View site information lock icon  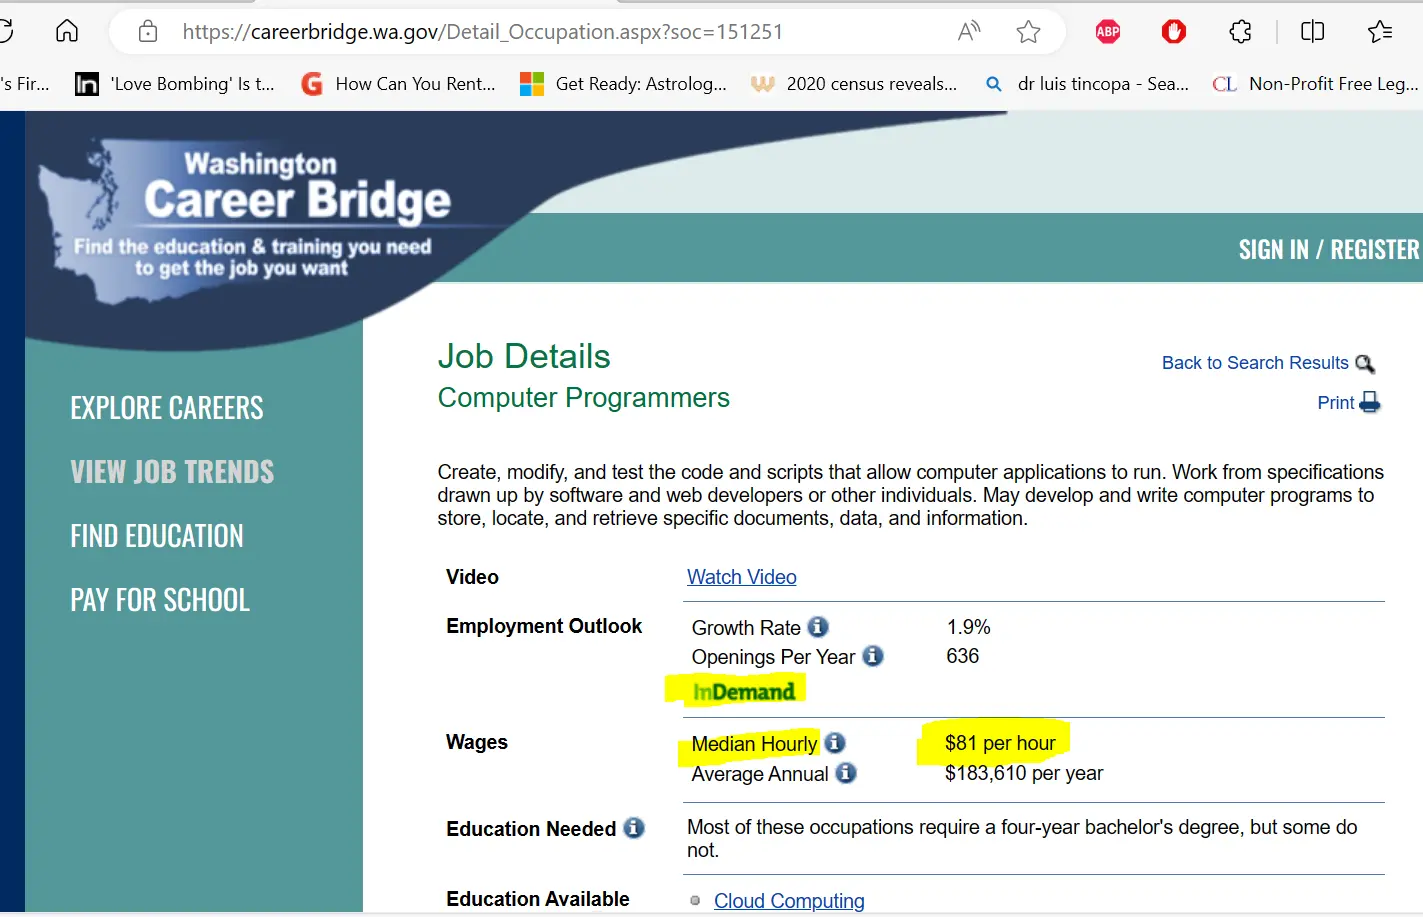[x=148, y=32]
